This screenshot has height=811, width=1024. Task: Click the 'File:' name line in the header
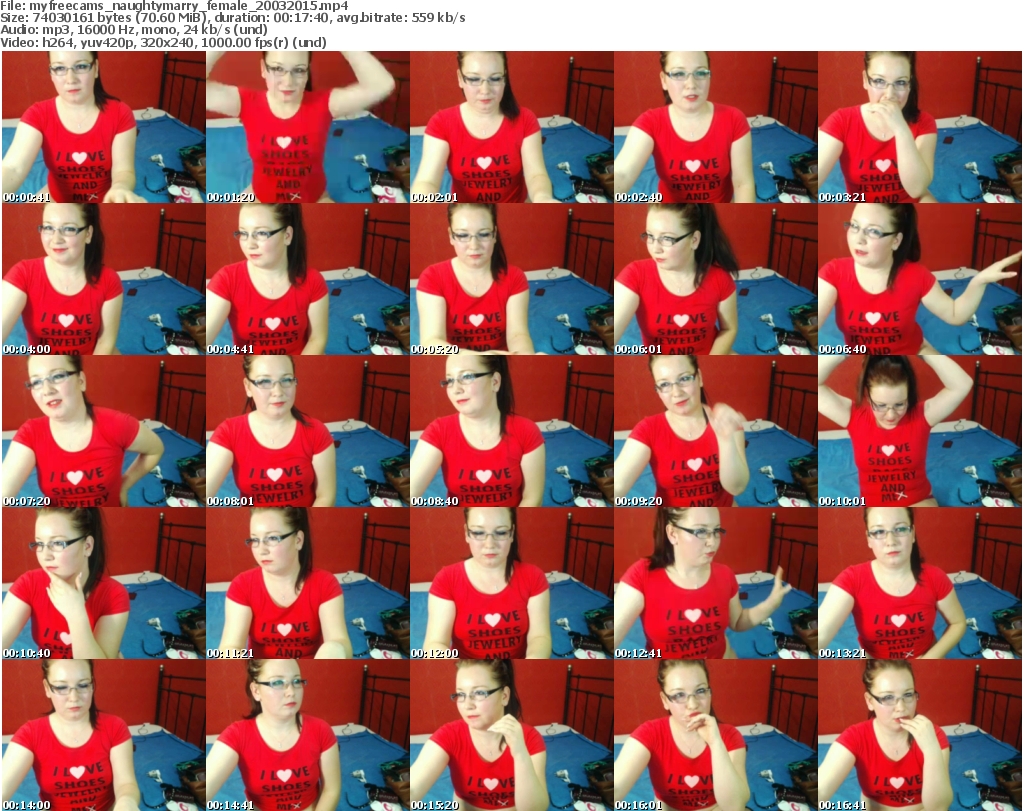(x=174, y=6)
